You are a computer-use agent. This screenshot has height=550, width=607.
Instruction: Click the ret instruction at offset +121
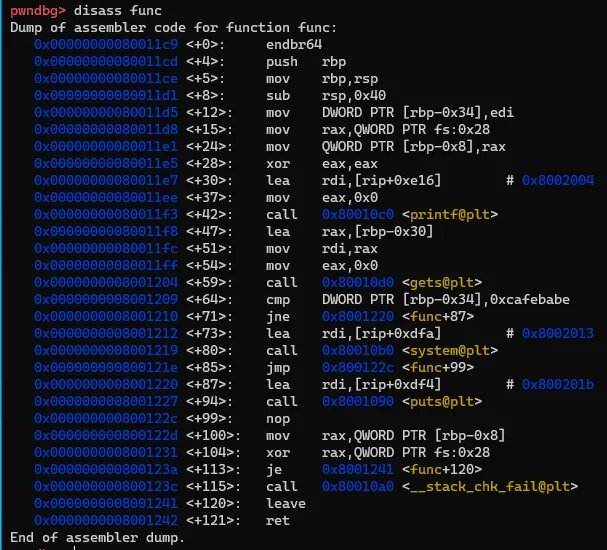click(278, 520)
